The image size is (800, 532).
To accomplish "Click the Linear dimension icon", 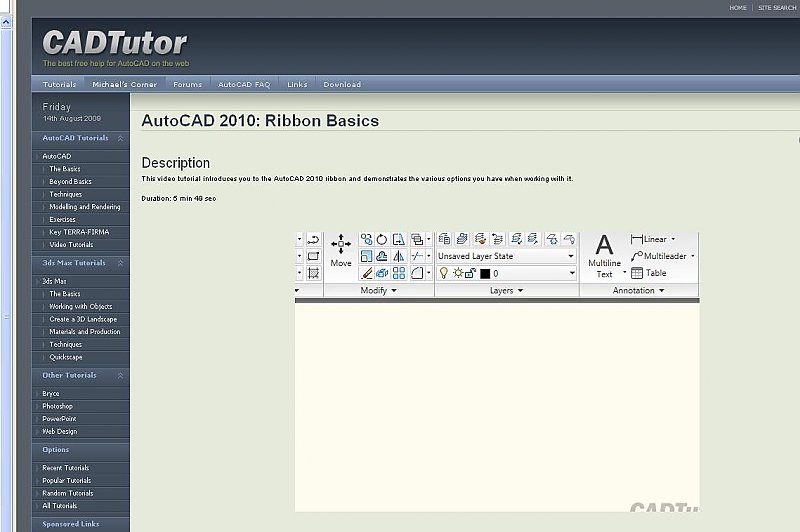I will pos(636,239).
